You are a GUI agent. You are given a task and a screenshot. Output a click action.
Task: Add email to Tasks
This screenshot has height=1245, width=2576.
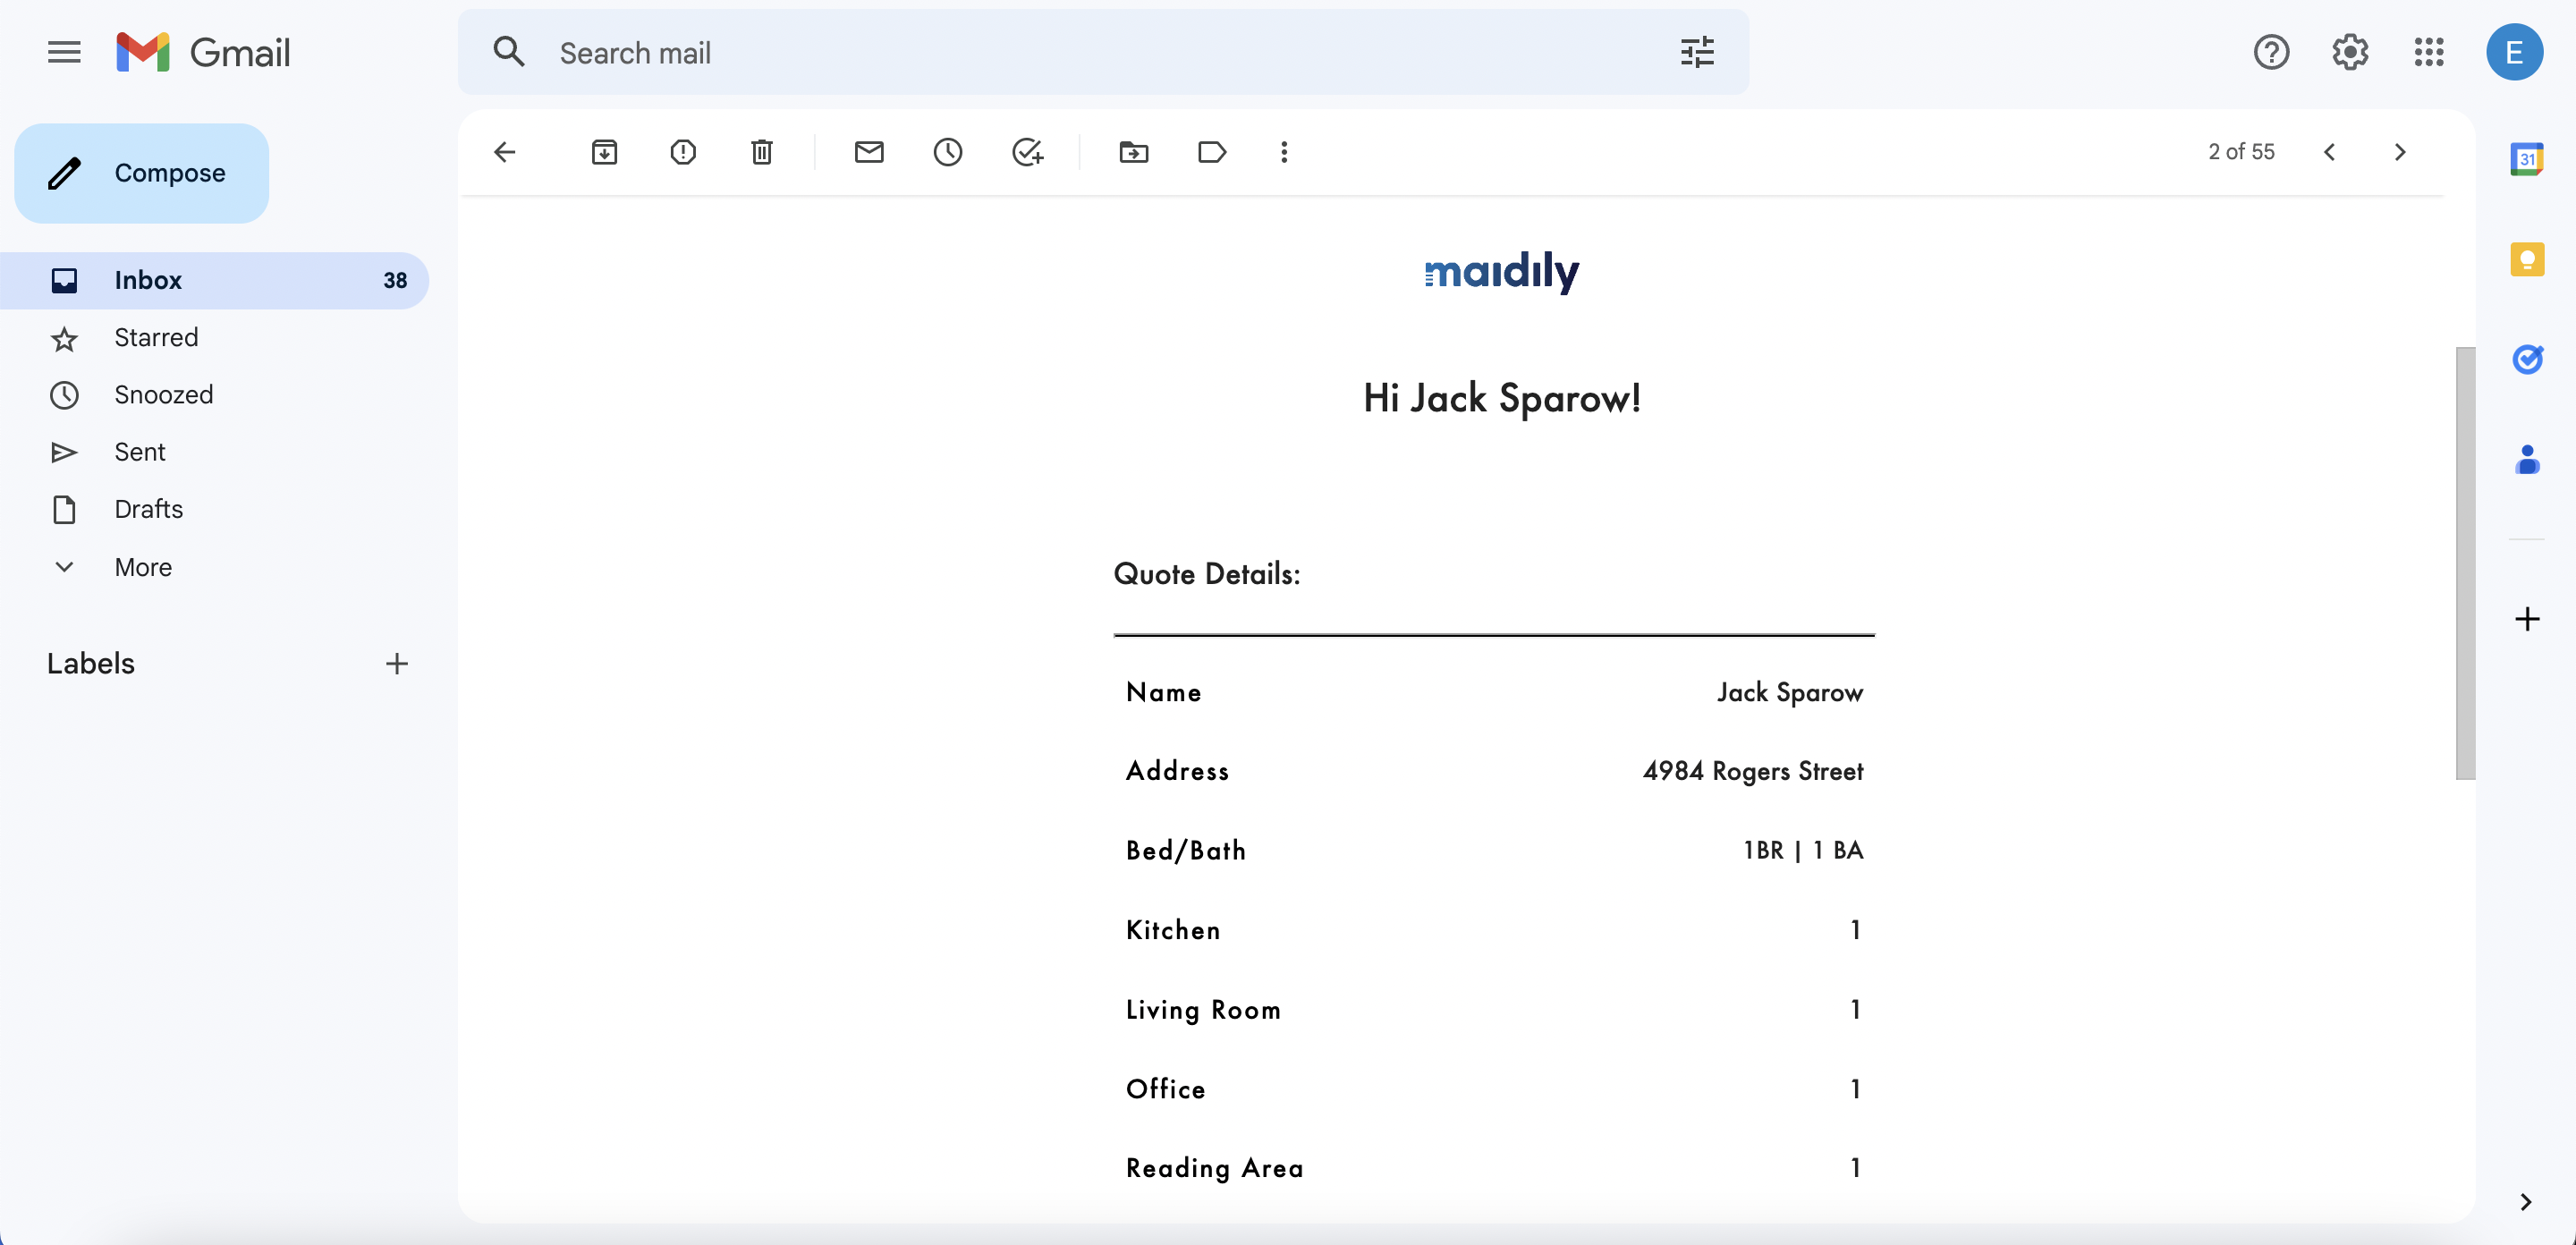click(x=1027, y=152)
